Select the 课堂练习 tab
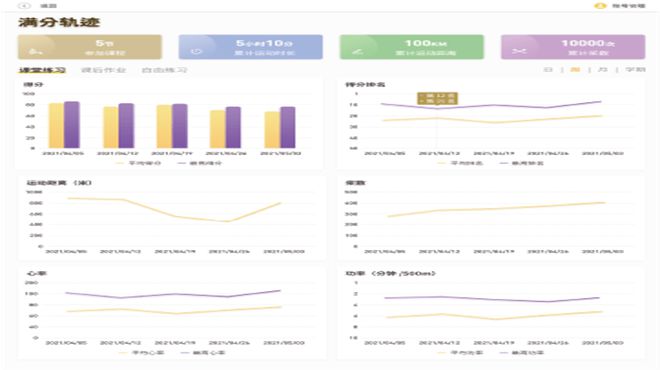This screenshot has width=660, height=370. coord(42,70)
